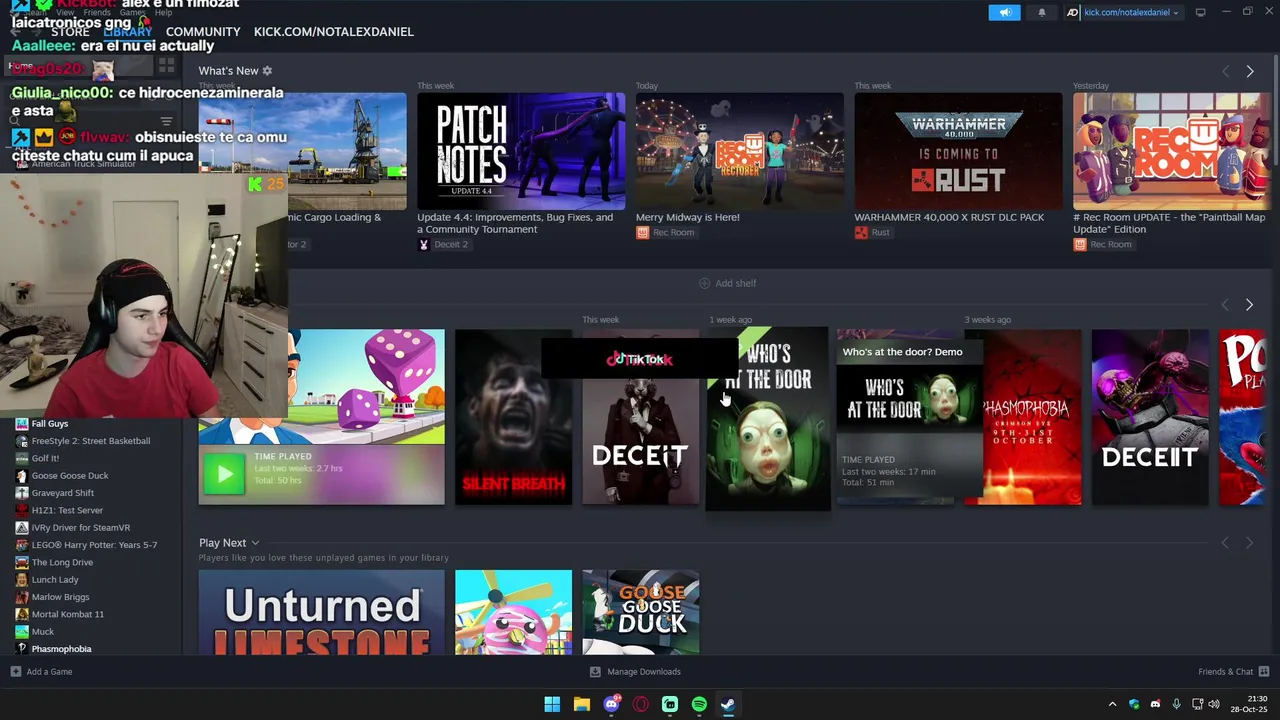Expand the Play Next shelf dropdown
The height and width of the screenshot is (720, 1280).
tap(255, 543)
